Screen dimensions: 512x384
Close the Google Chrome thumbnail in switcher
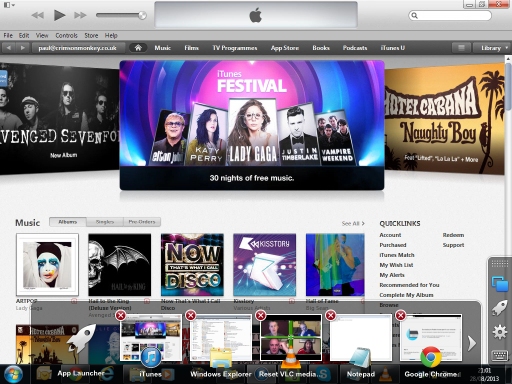tap(401, 315)
